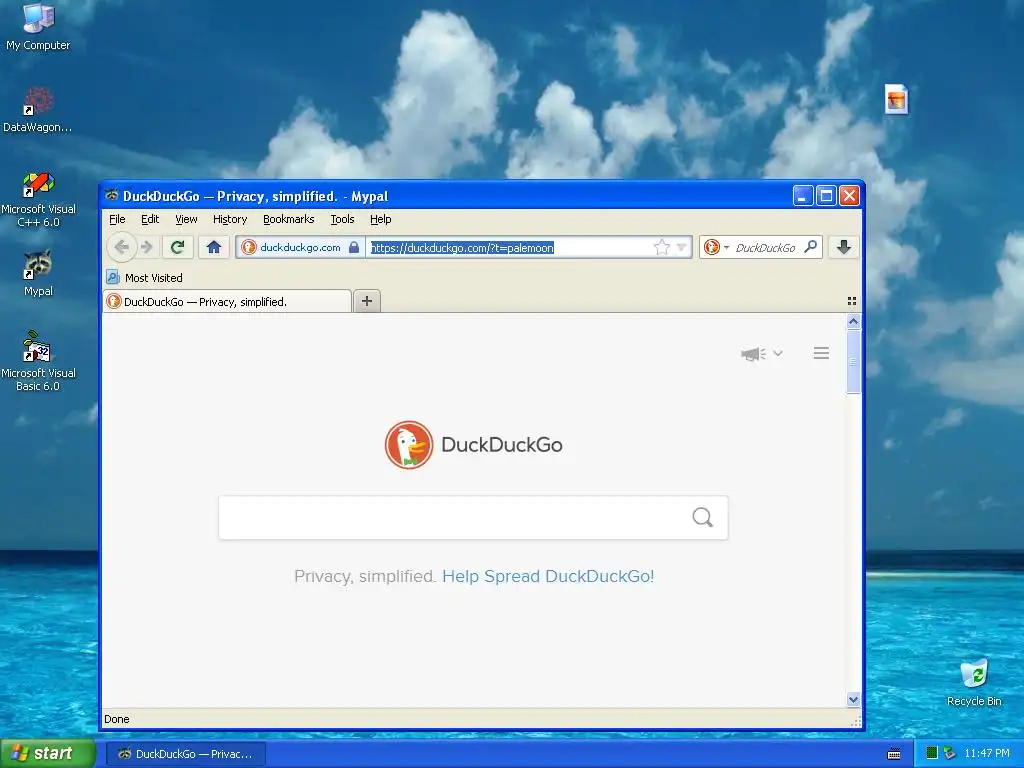
Task: Click the vertical scrollbar thumb
Action: 853,362
